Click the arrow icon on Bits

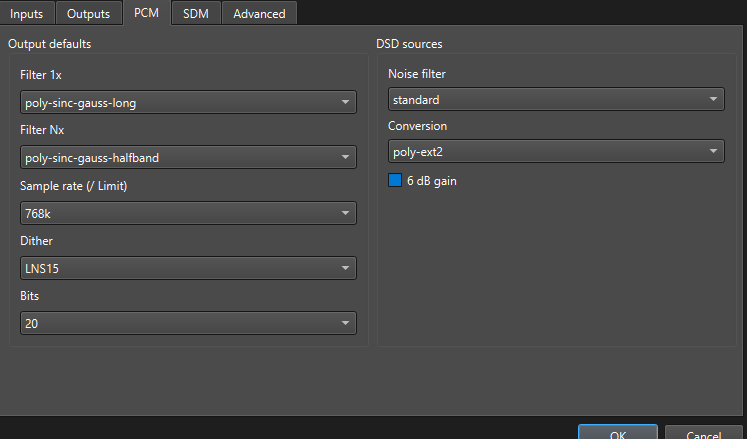click(x=345, y=323)
